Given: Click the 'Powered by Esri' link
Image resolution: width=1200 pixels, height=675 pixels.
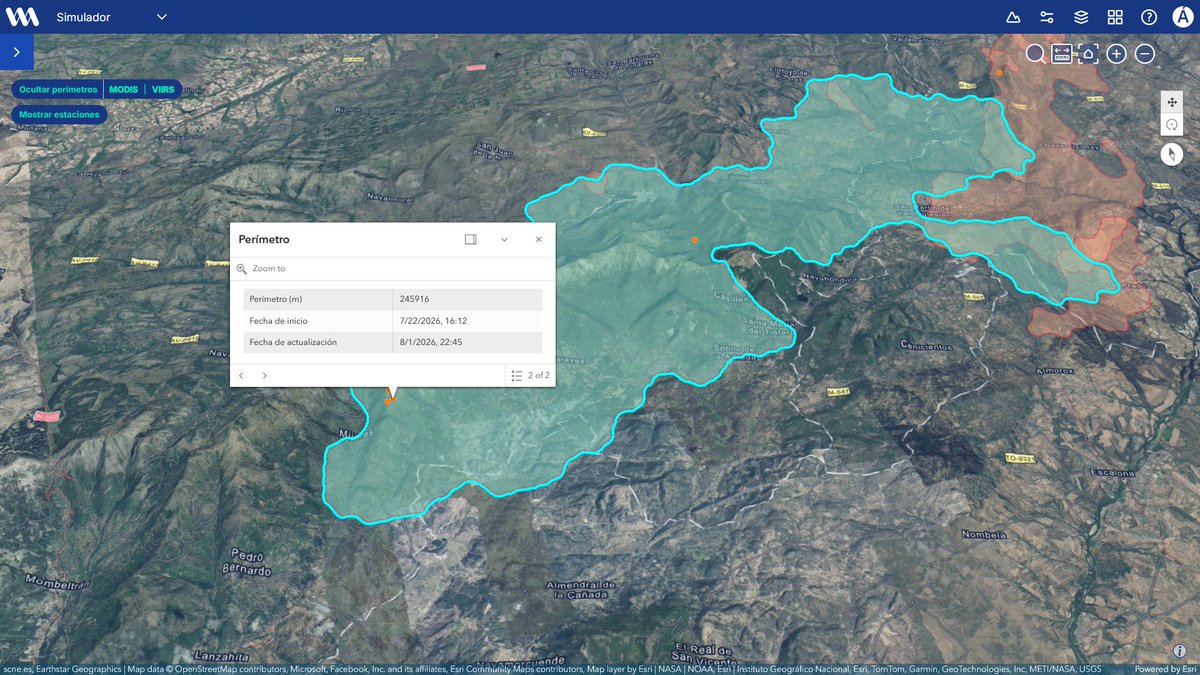Looking at the screenshot, I should point(1165,669).
